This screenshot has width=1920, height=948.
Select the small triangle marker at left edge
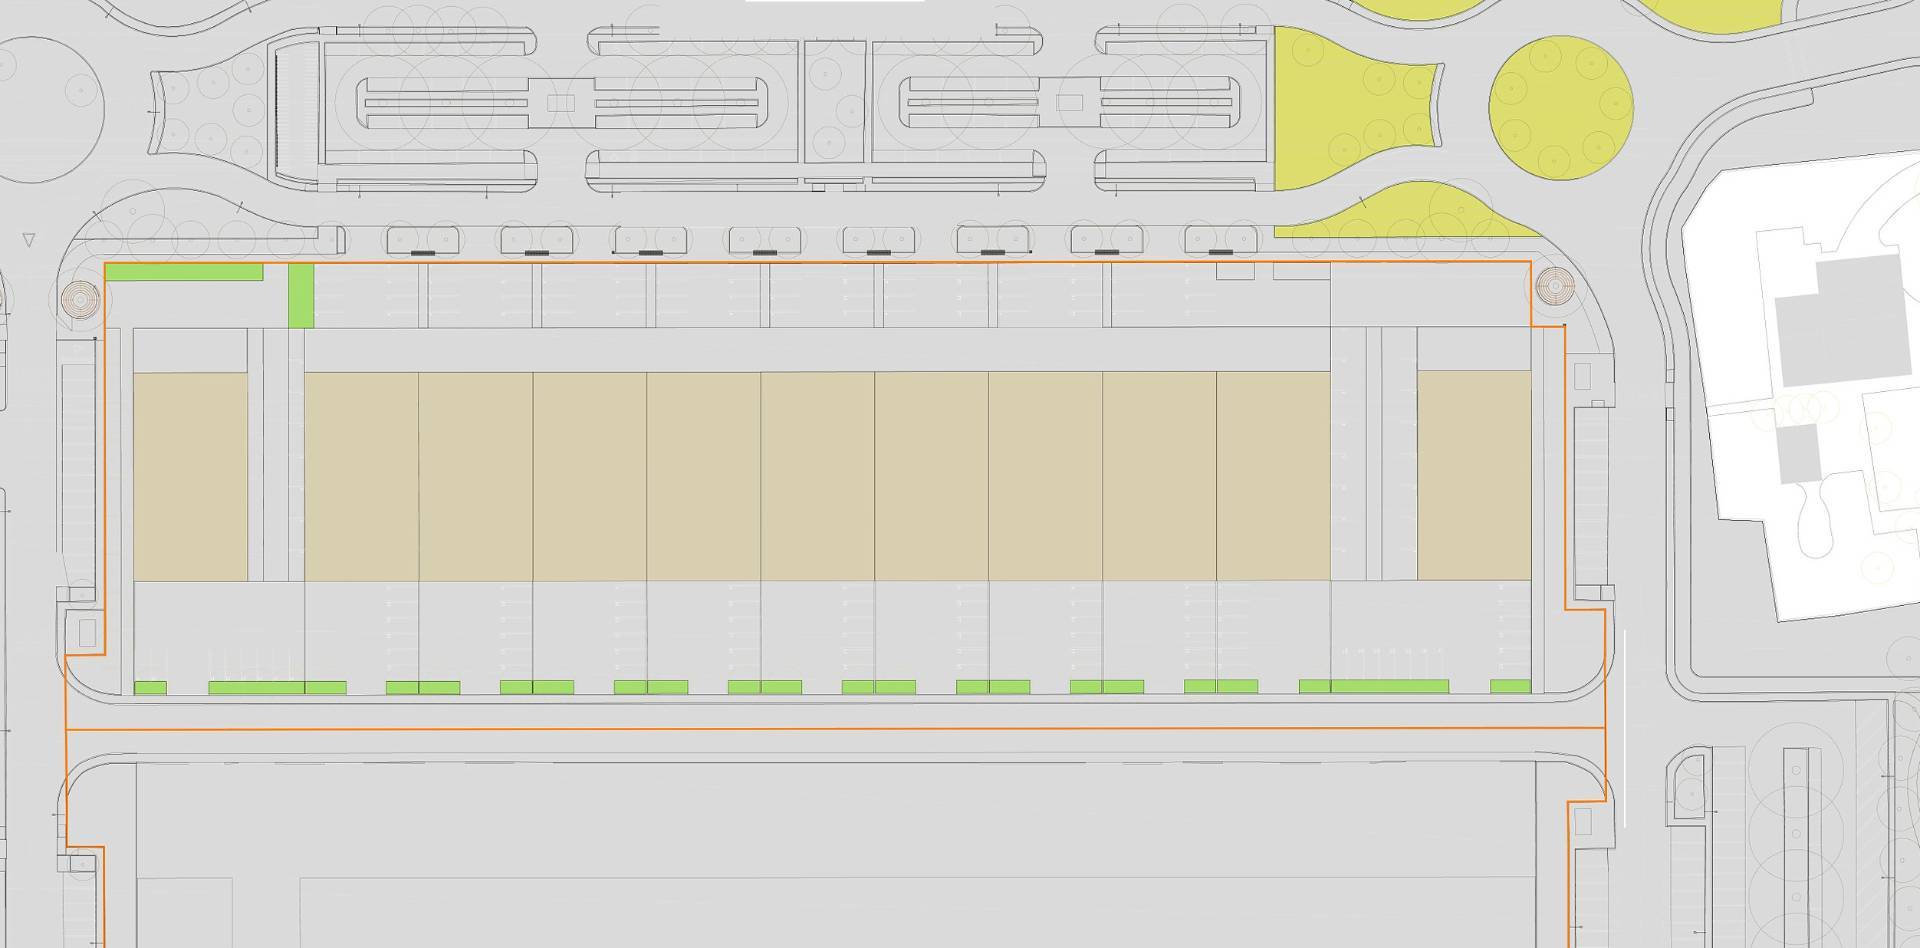pyautogui.click(x=29, y=240)
